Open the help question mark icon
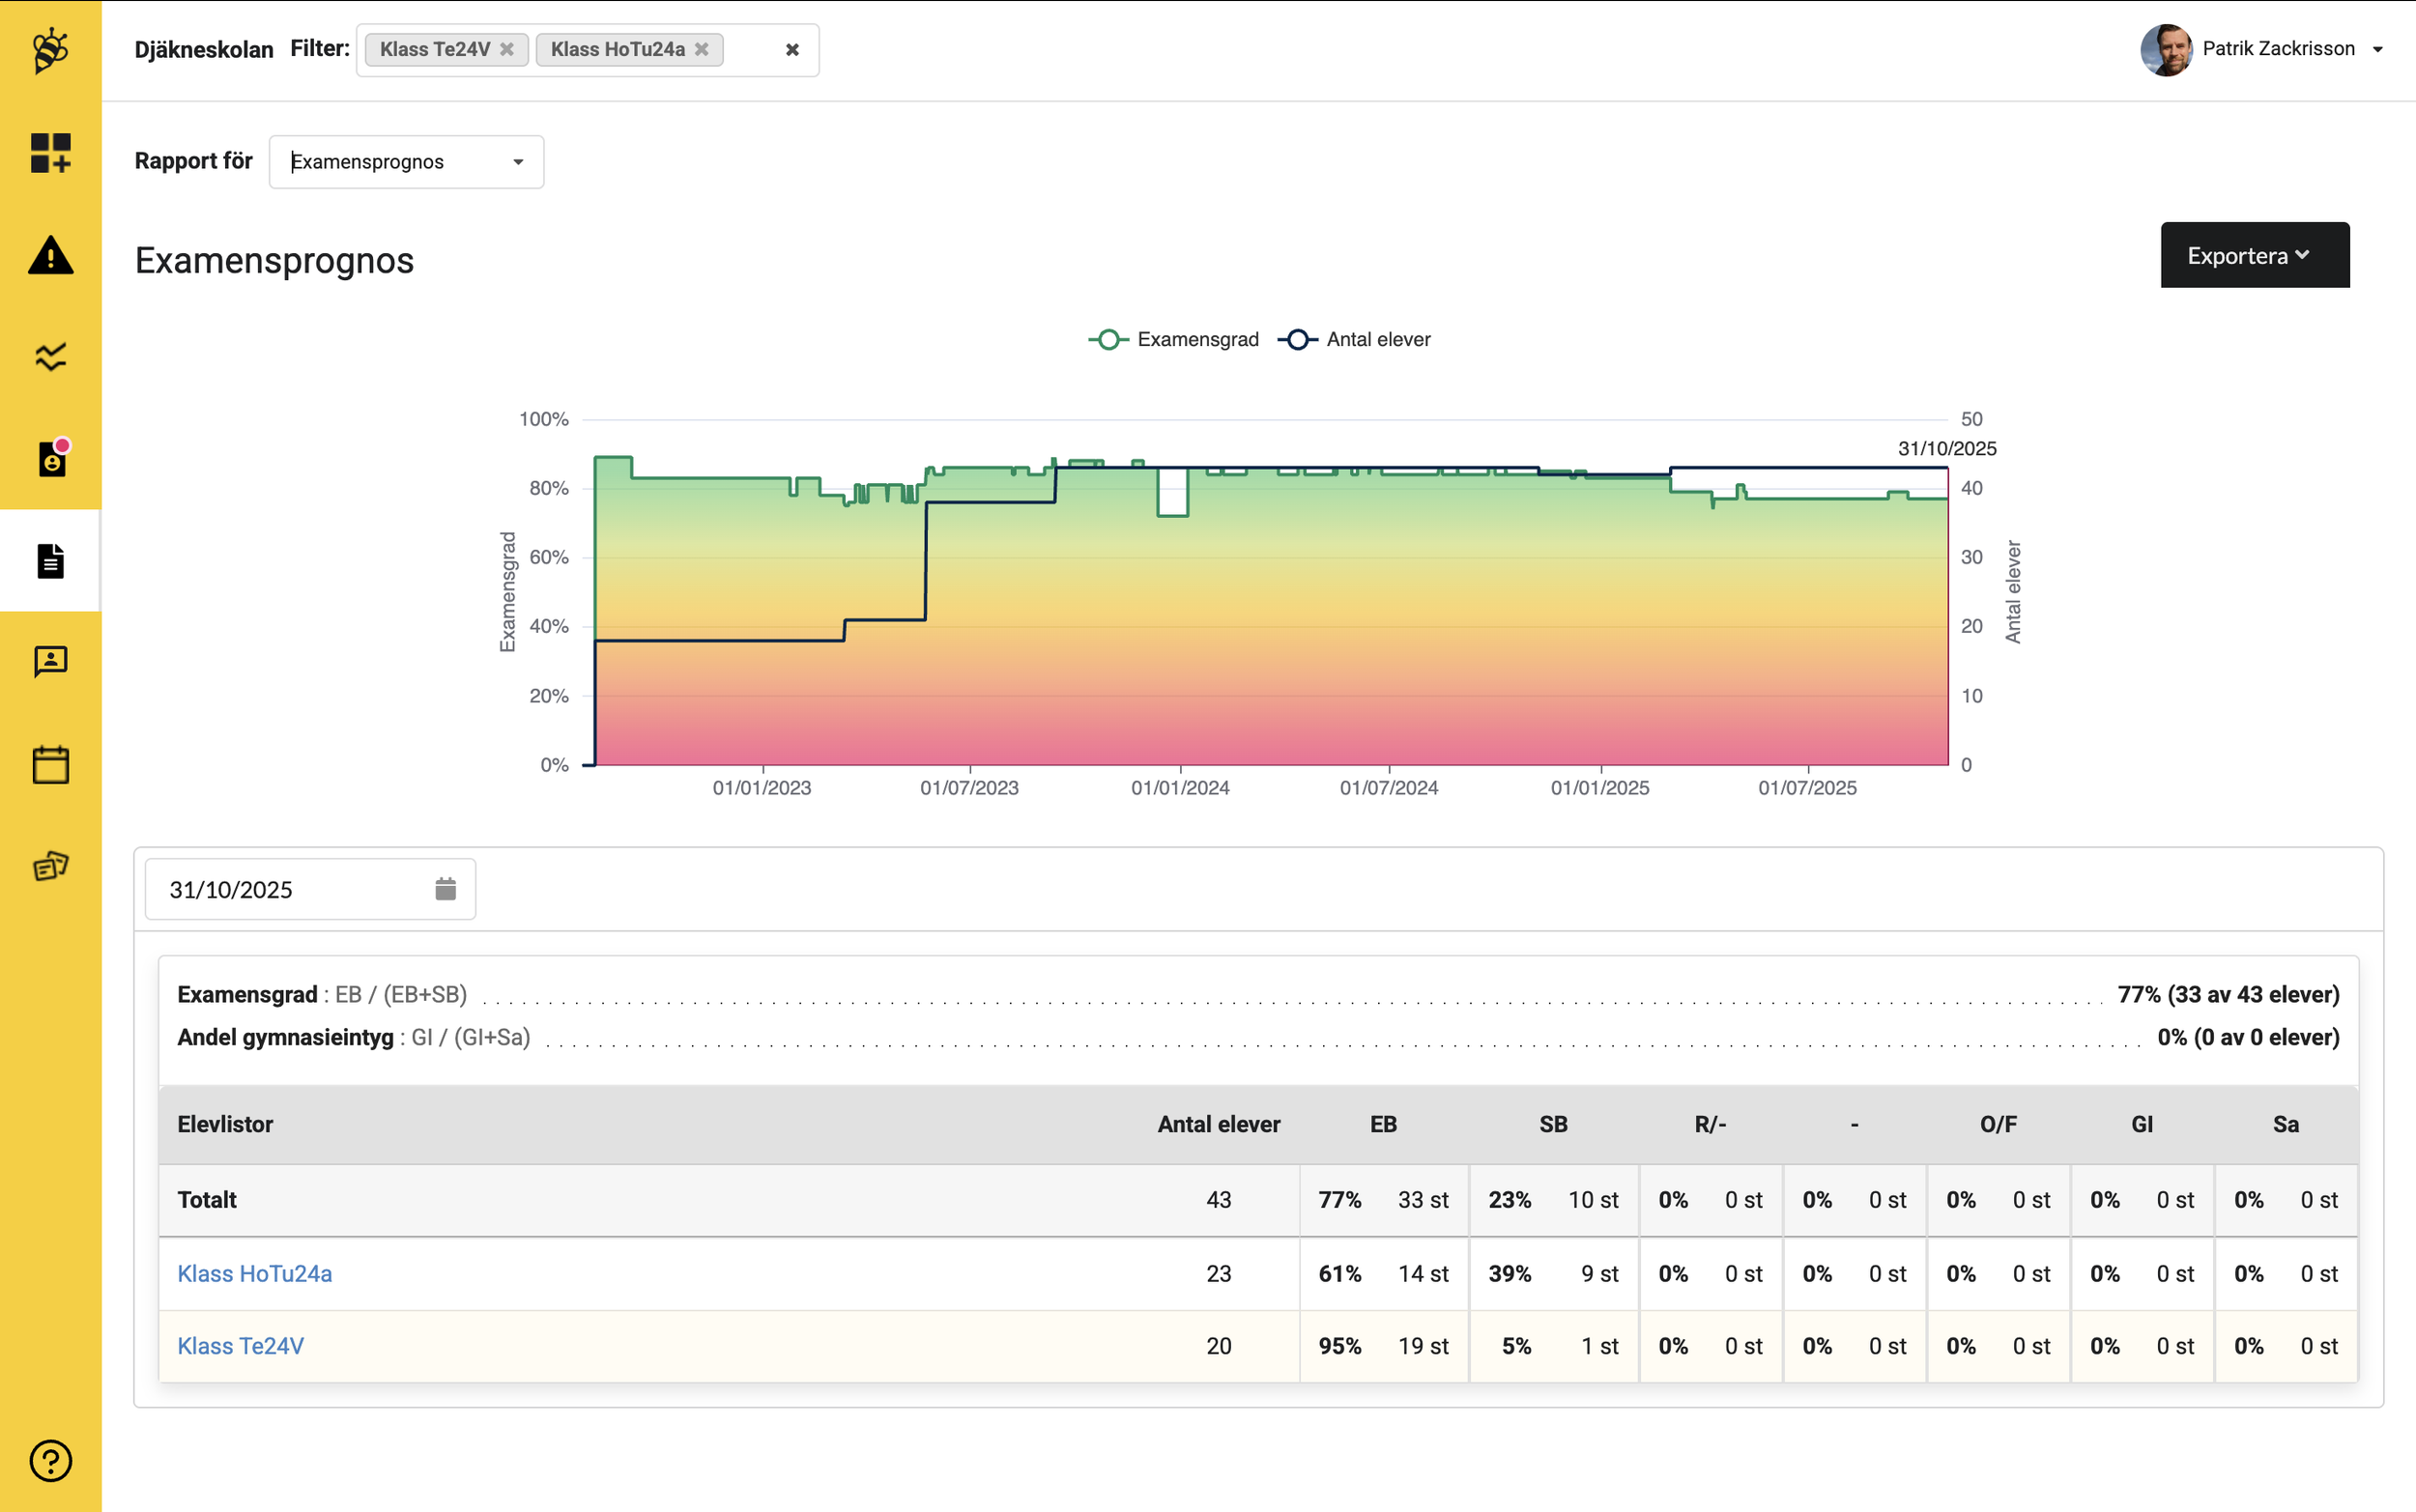 tap(50, 1461)
